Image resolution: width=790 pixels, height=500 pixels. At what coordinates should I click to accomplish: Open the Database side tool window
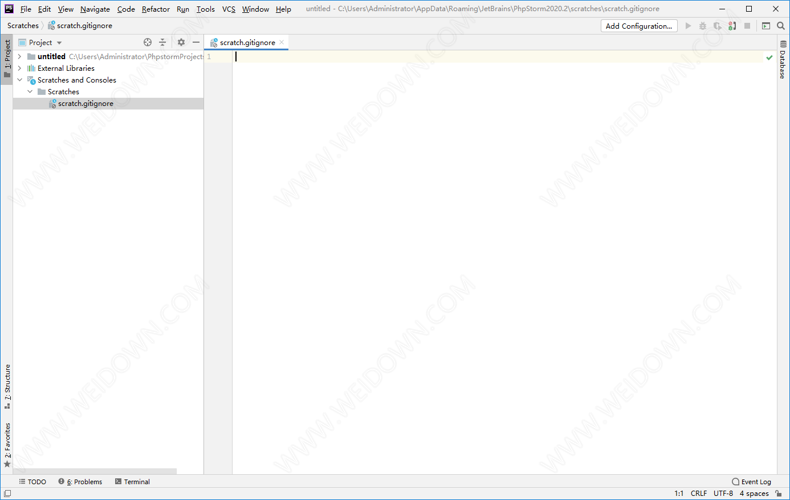(x=783, y=59)
